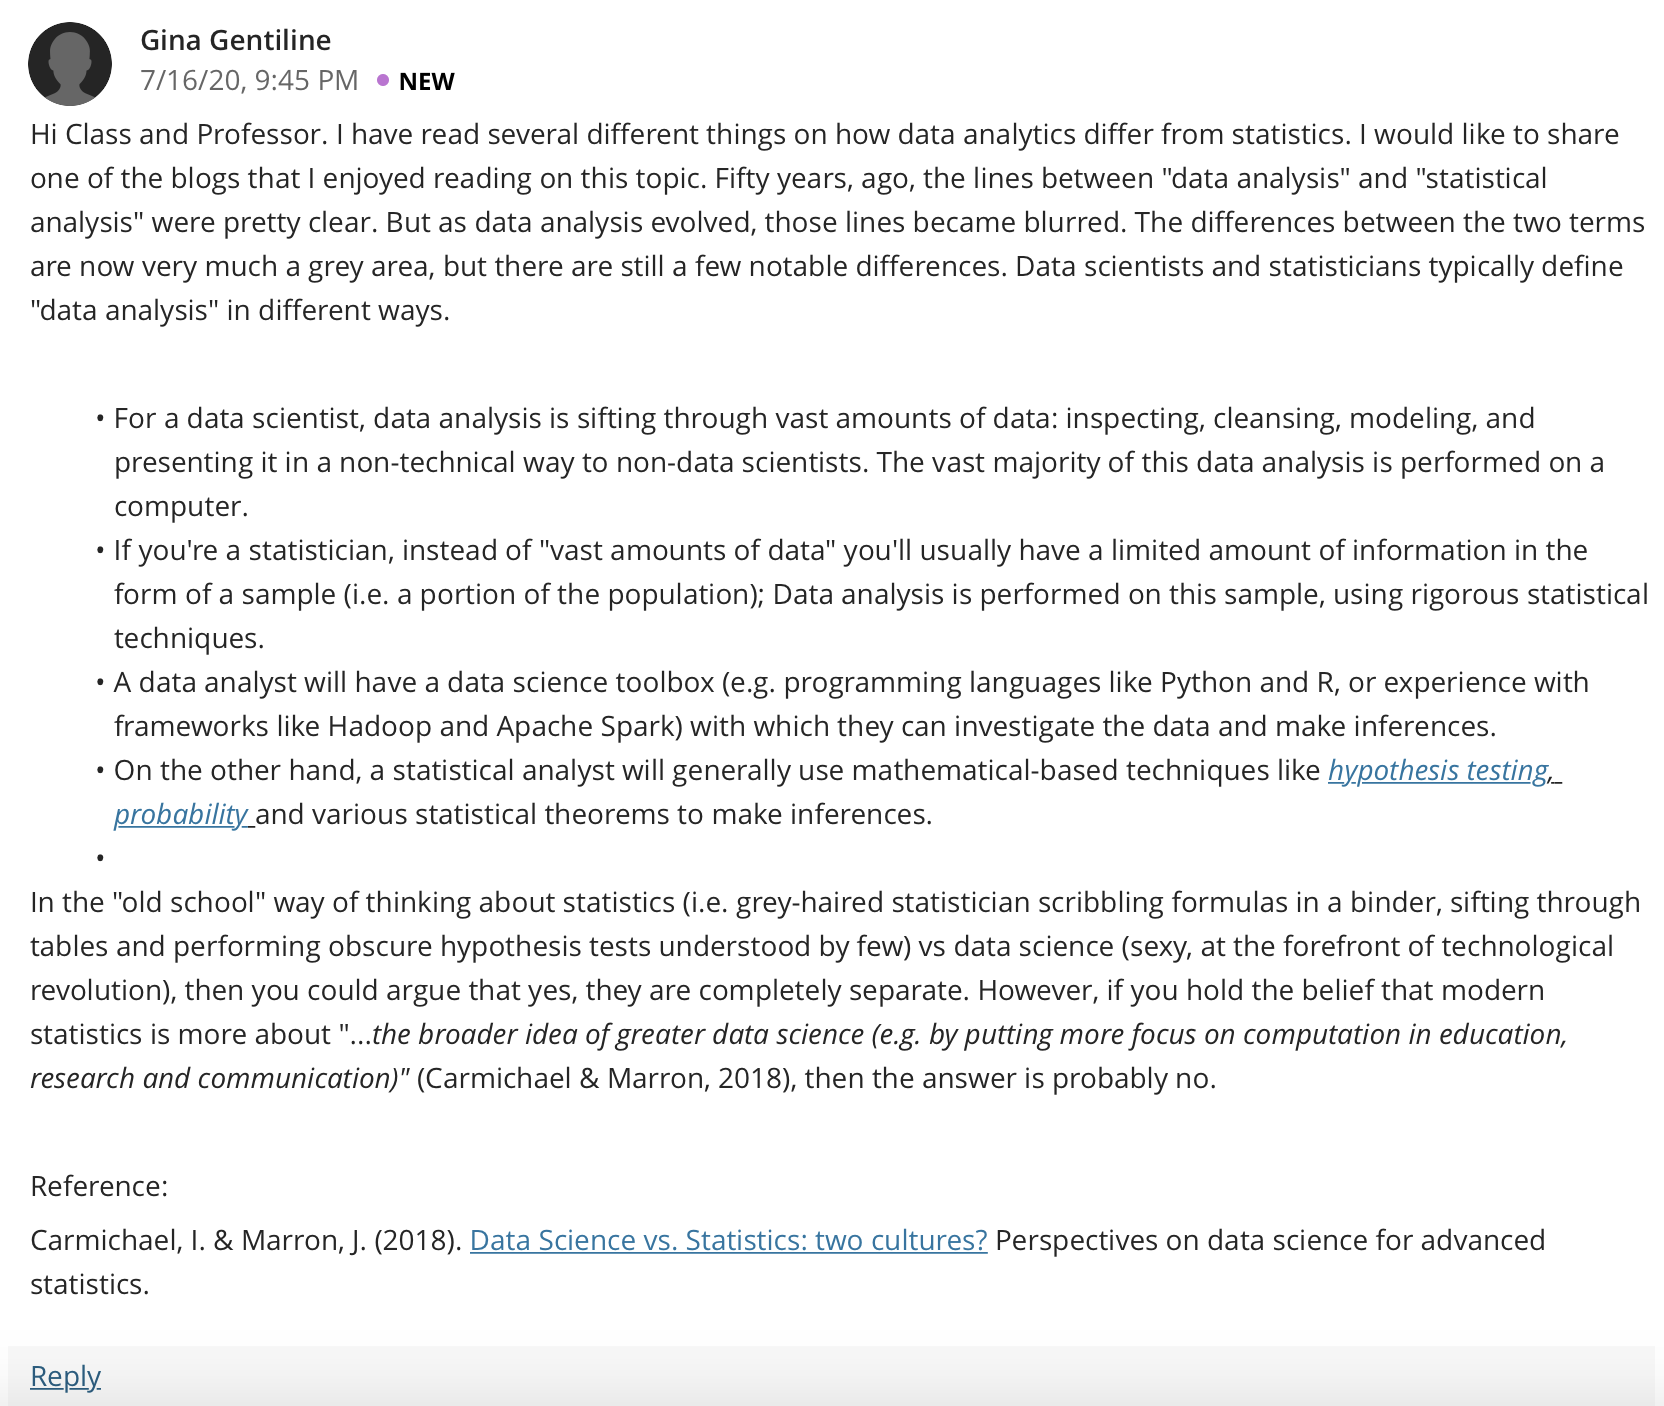The image size is (1664, 1406).
Task: Click the NEW badge label
Action: [426, 81]
